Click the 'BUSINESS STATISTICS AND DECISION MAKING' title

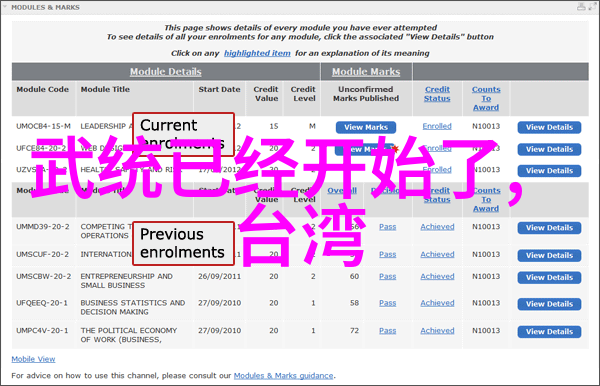pos(133,307)
